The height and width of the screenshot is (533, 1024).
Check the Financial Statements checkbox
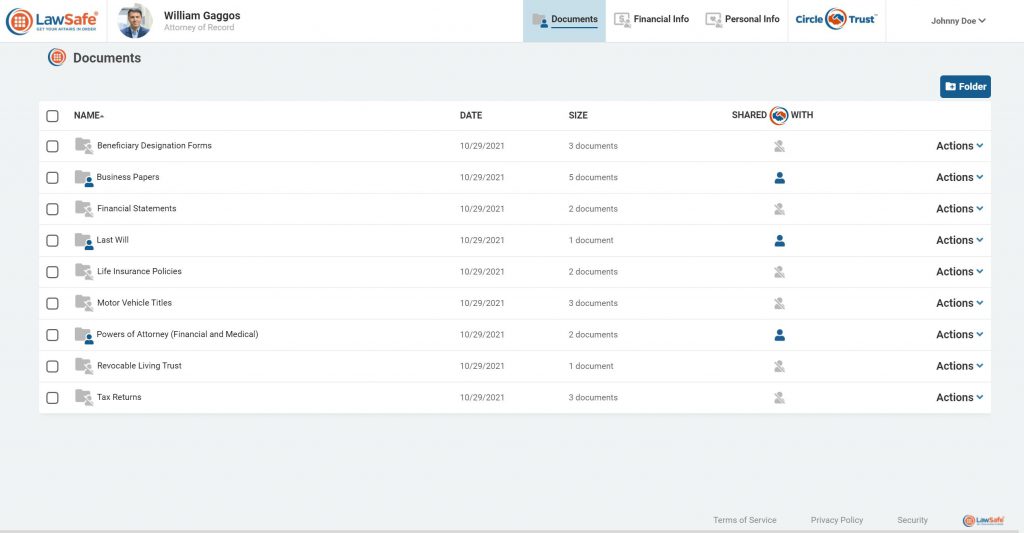[x=52, y=209]
